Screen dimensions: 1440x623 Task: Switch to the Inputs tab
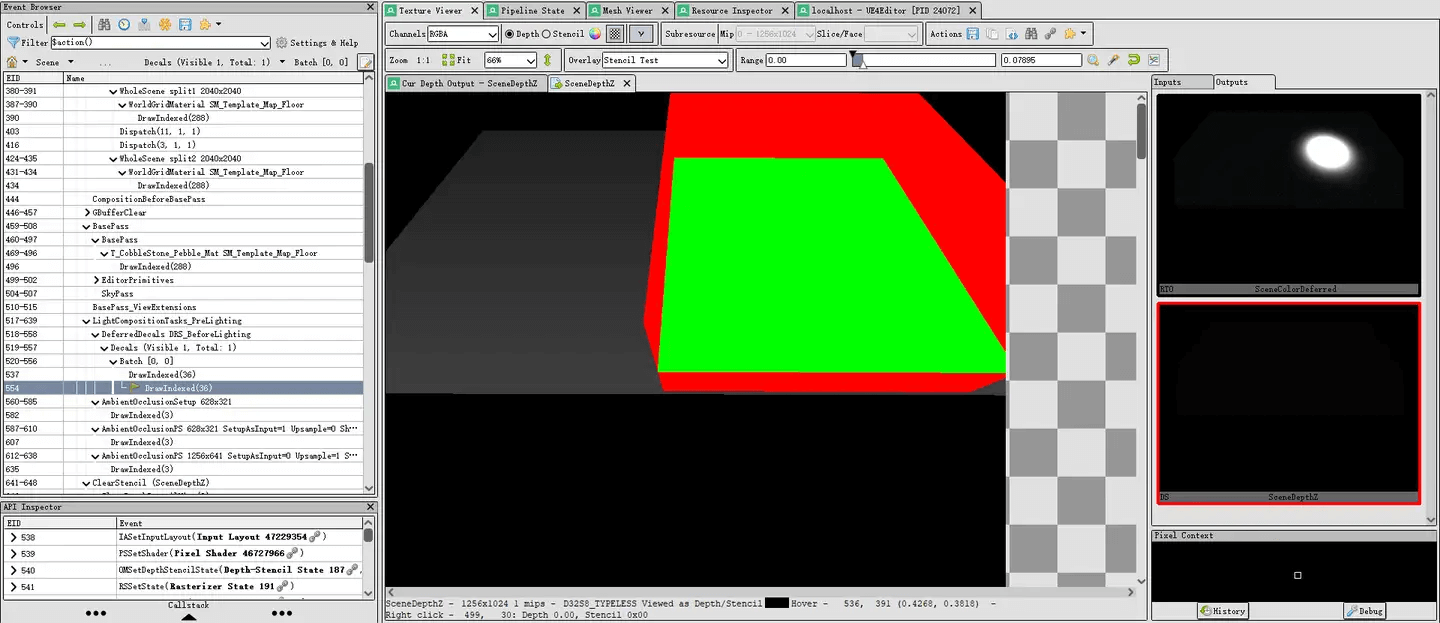pyautogui.click(x=1167, y=82)
